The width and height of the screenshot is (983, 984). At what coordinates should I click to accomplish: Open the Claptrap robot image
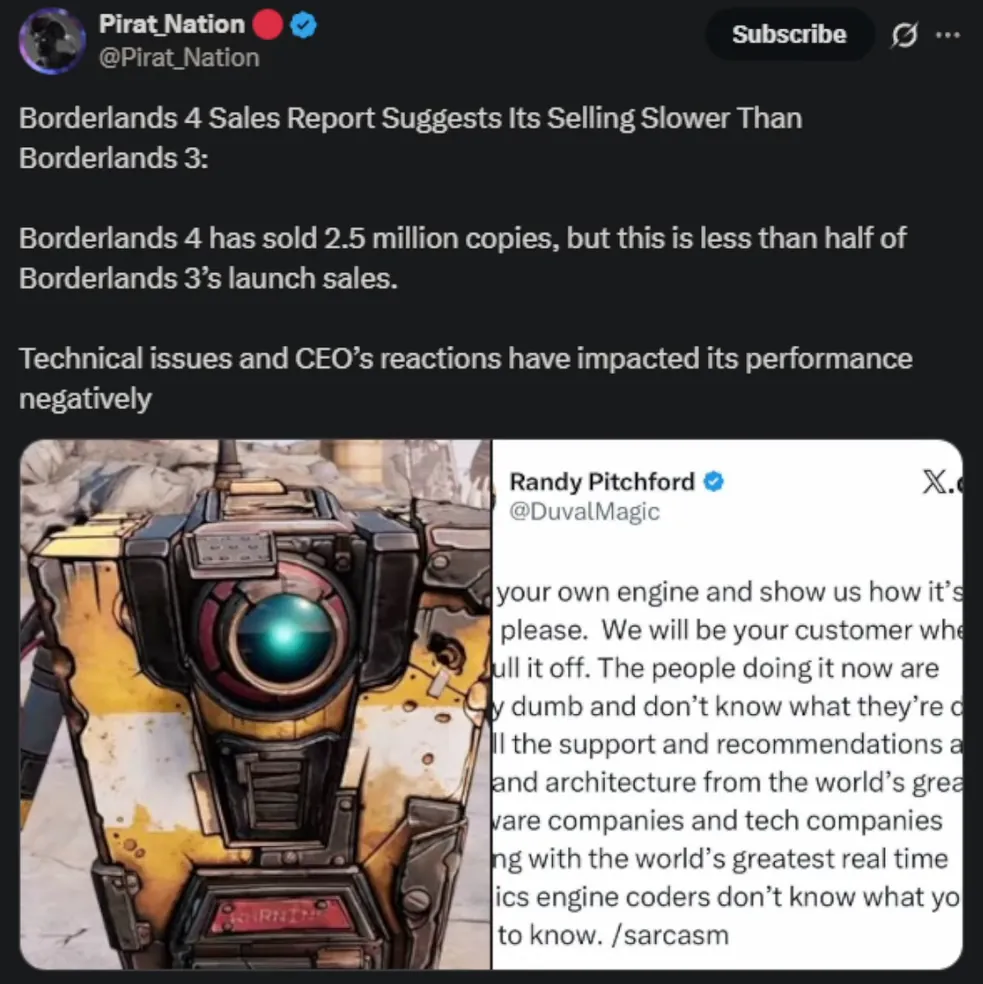(255, 704)
